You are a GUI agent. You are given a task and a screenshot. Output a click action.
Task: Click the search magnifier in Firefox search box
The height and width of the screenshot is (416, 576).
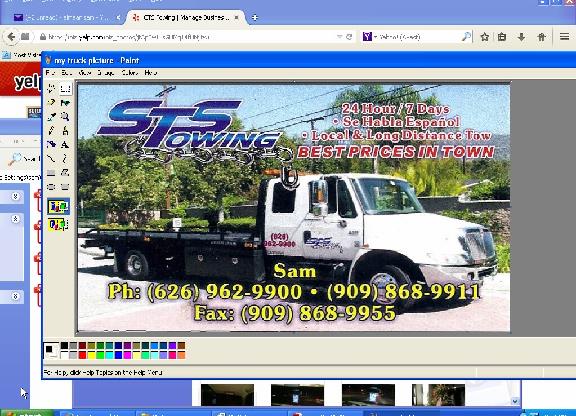point(466,37)
